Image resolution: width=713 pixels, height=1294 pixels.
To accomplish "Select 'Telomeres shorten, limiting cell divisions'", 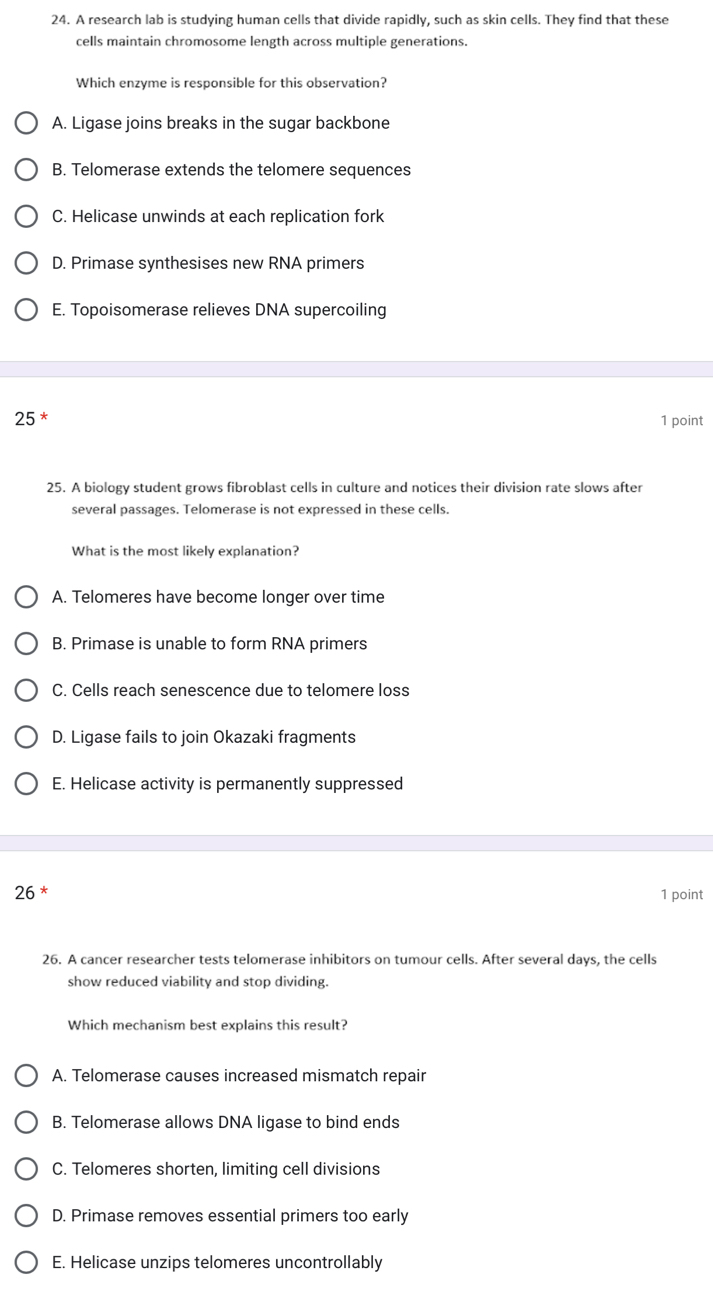I will click(26, 1168).
